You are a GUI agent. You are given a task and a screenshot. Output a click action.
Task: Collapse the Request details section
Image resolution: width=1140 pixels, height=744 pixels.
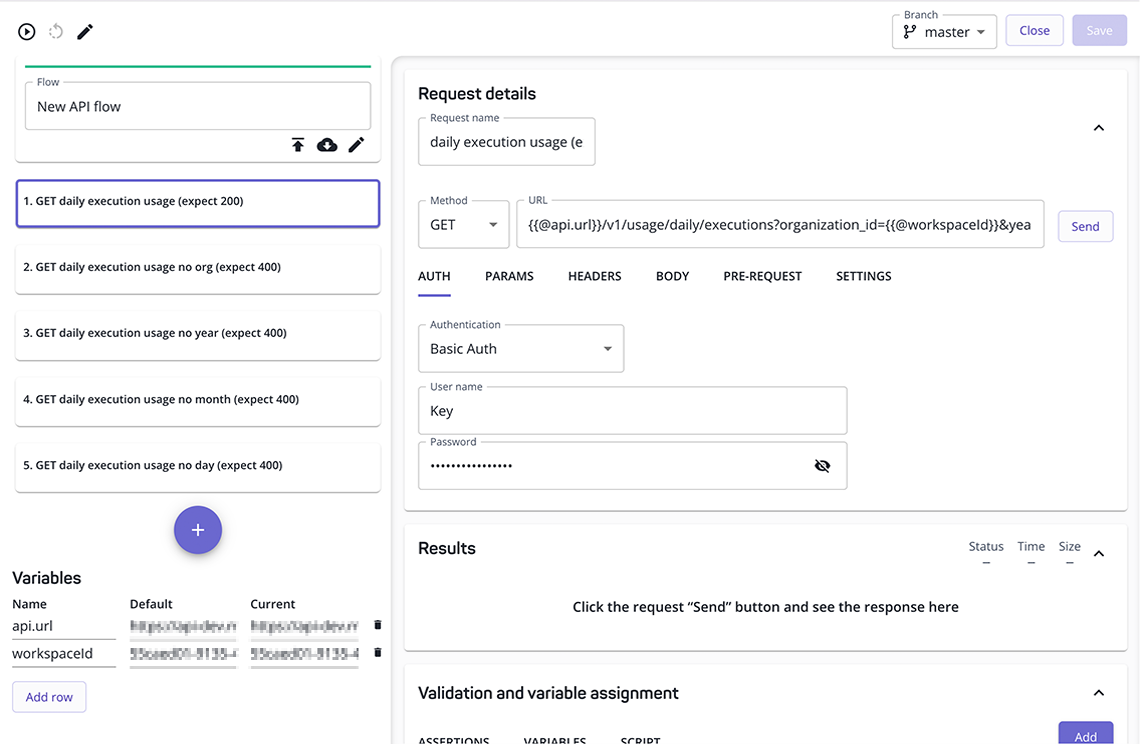click(1098, 128)
